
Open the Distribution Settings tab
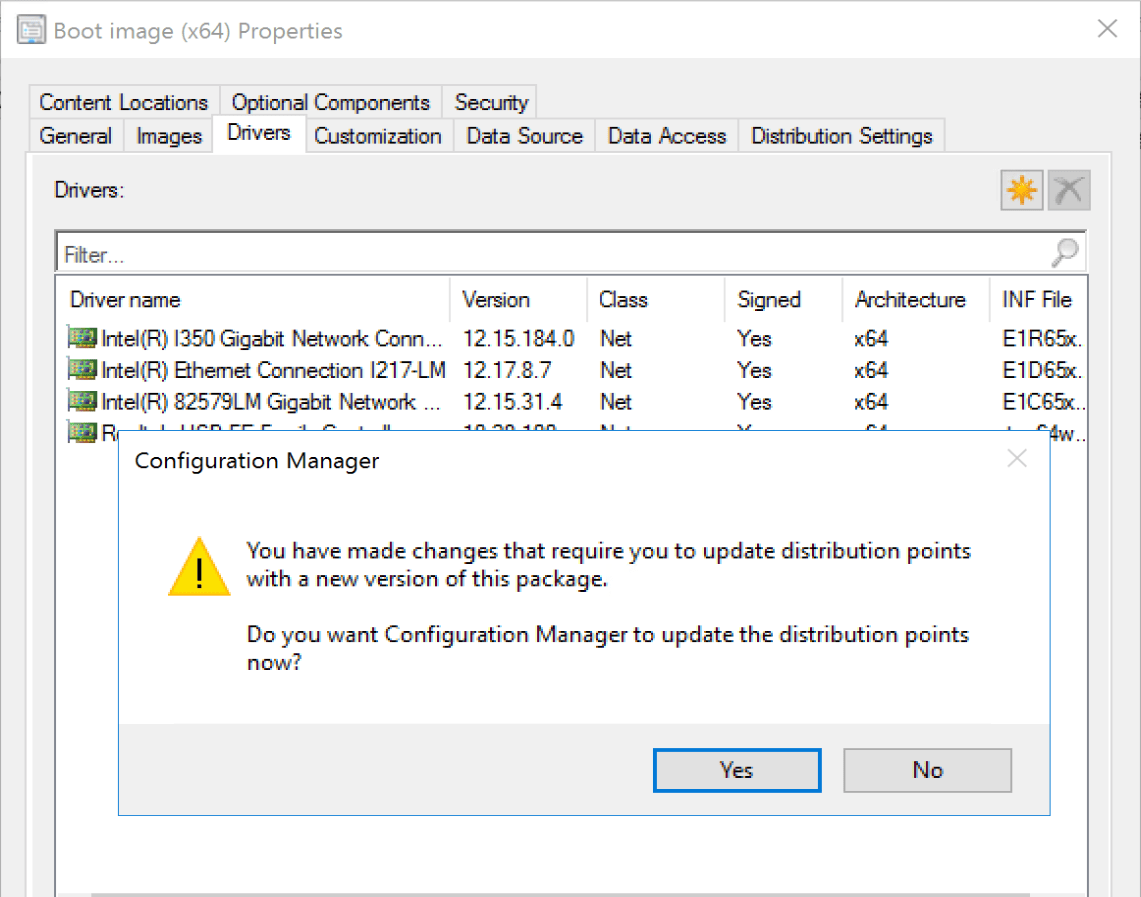click(841, 136)
